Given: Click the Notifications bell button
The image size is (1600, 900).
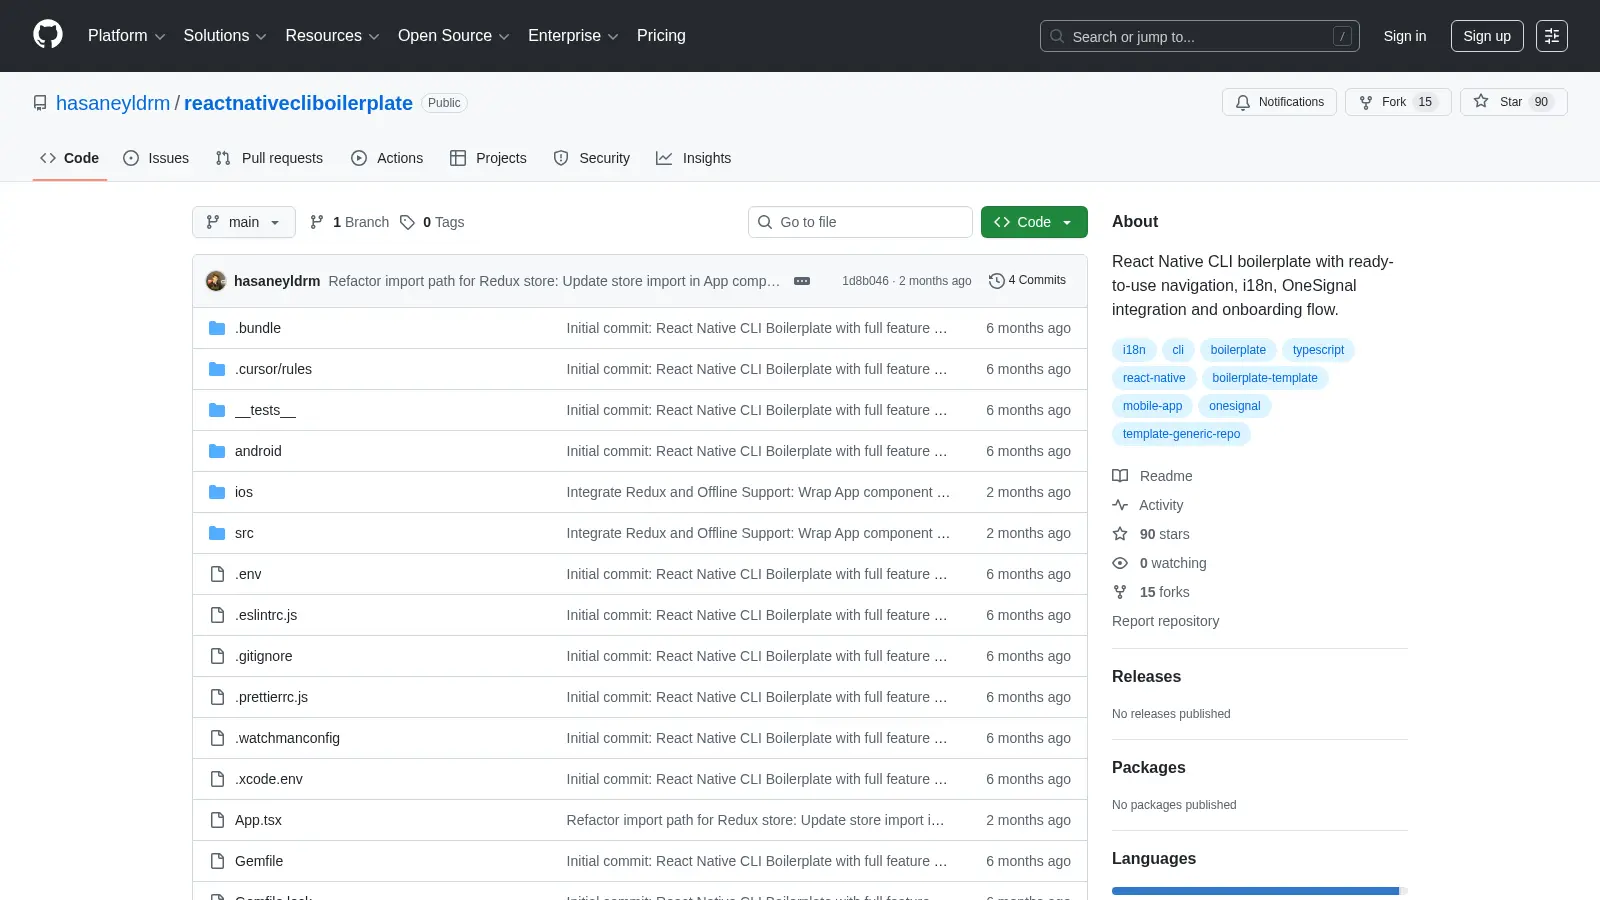Looking at the screenshot, I should click(1279, 102).
